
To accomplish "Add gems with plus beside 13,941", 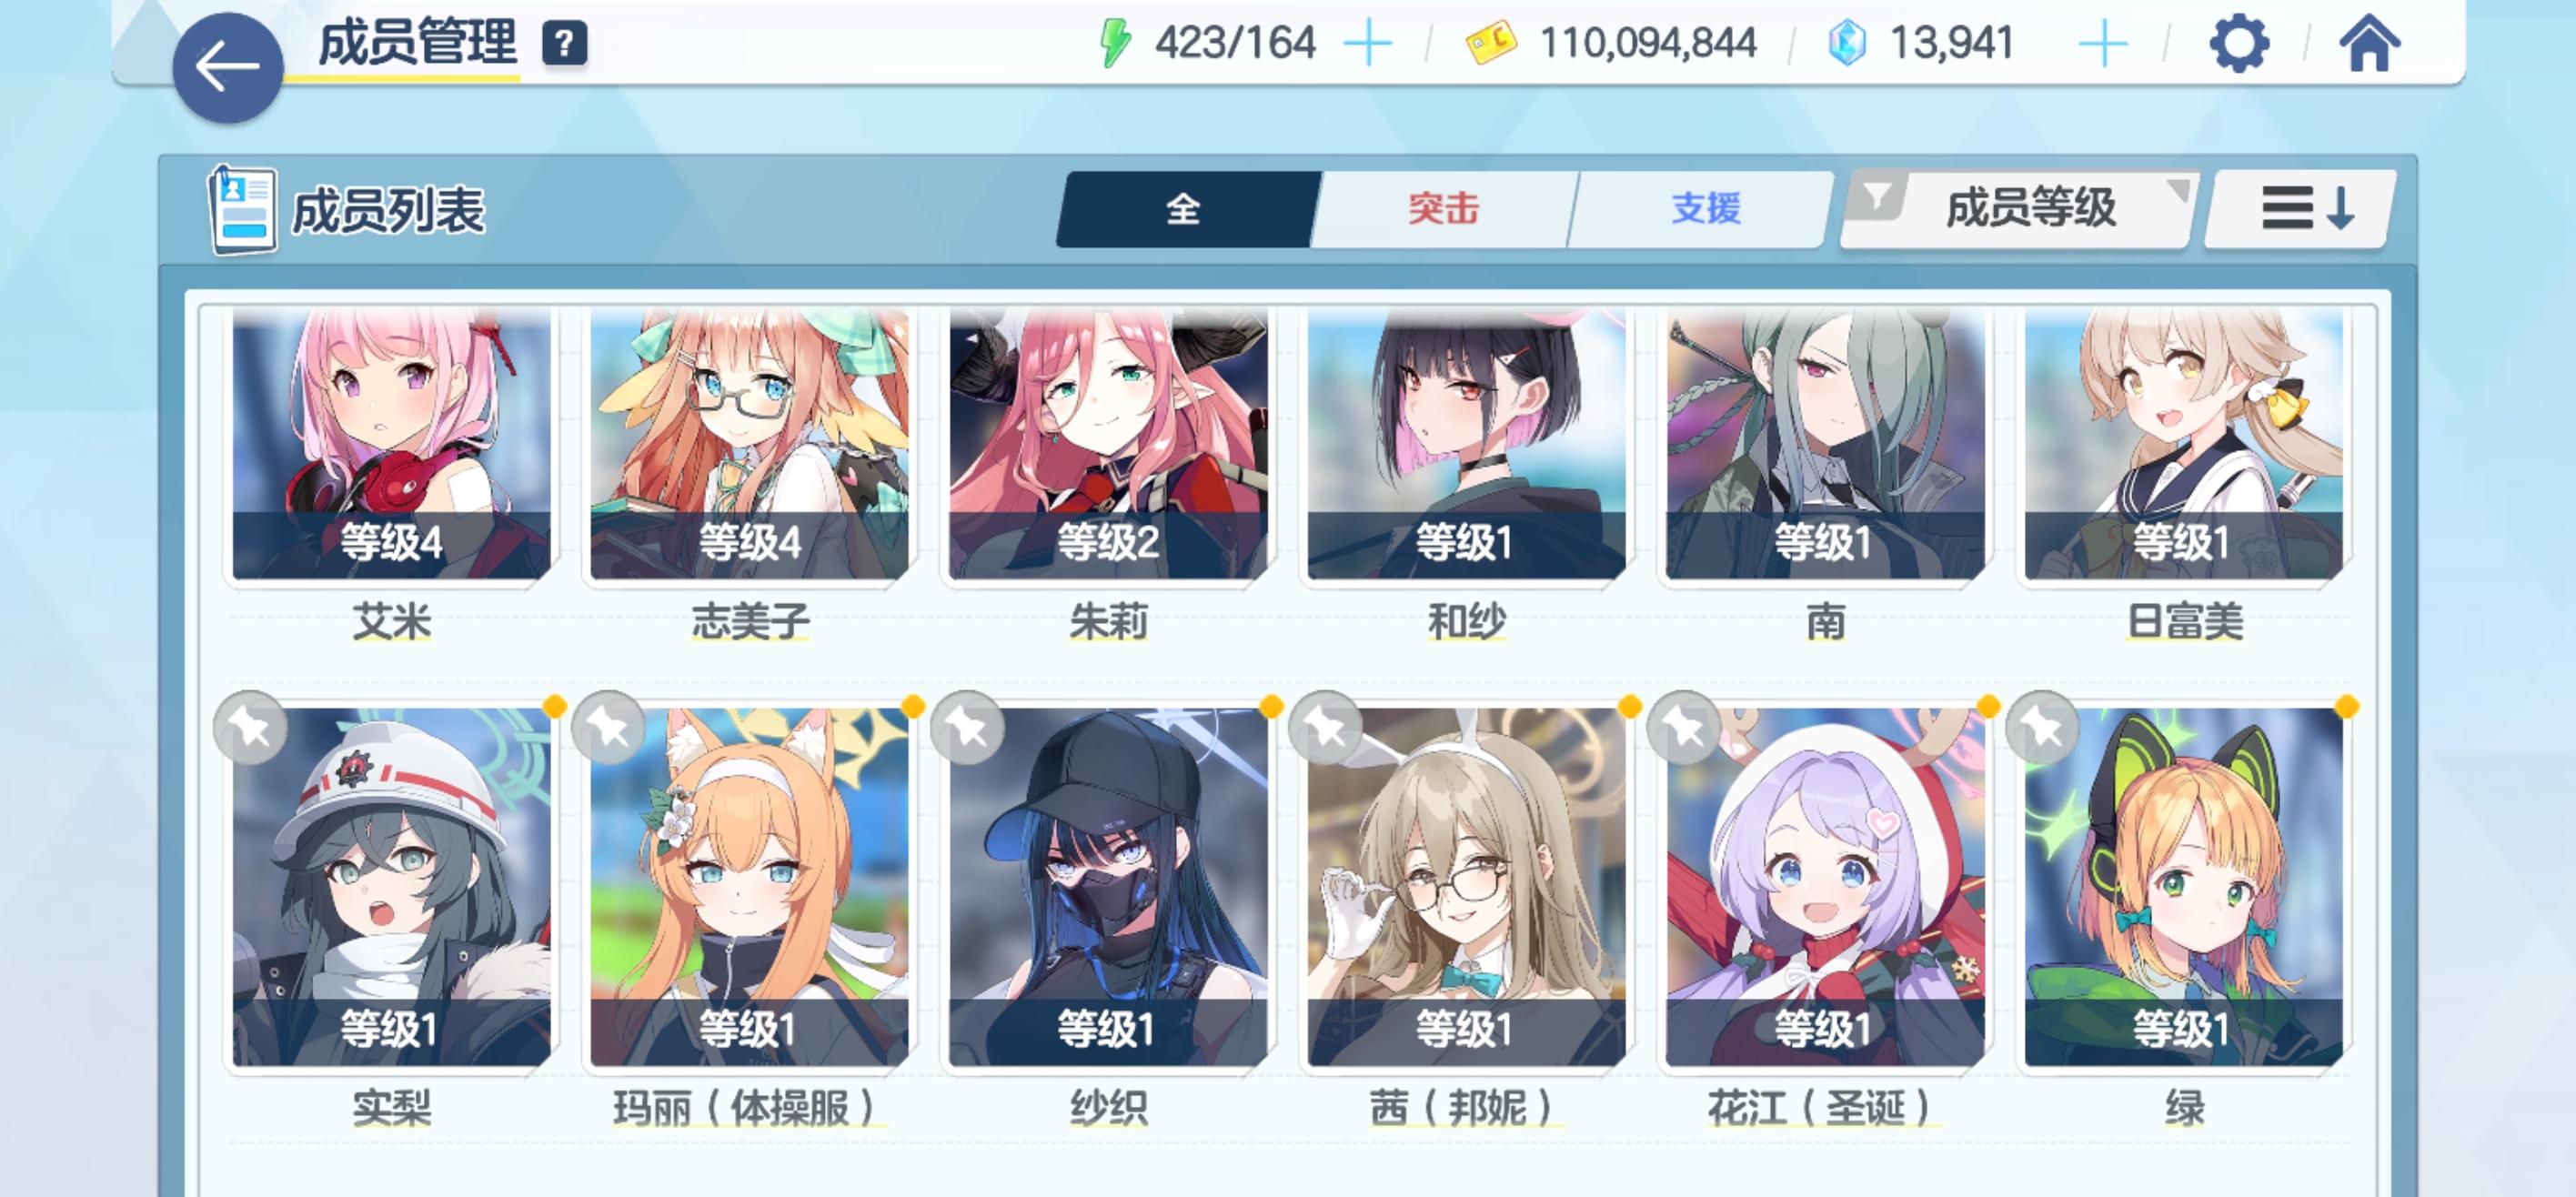I will point(2102,44).
